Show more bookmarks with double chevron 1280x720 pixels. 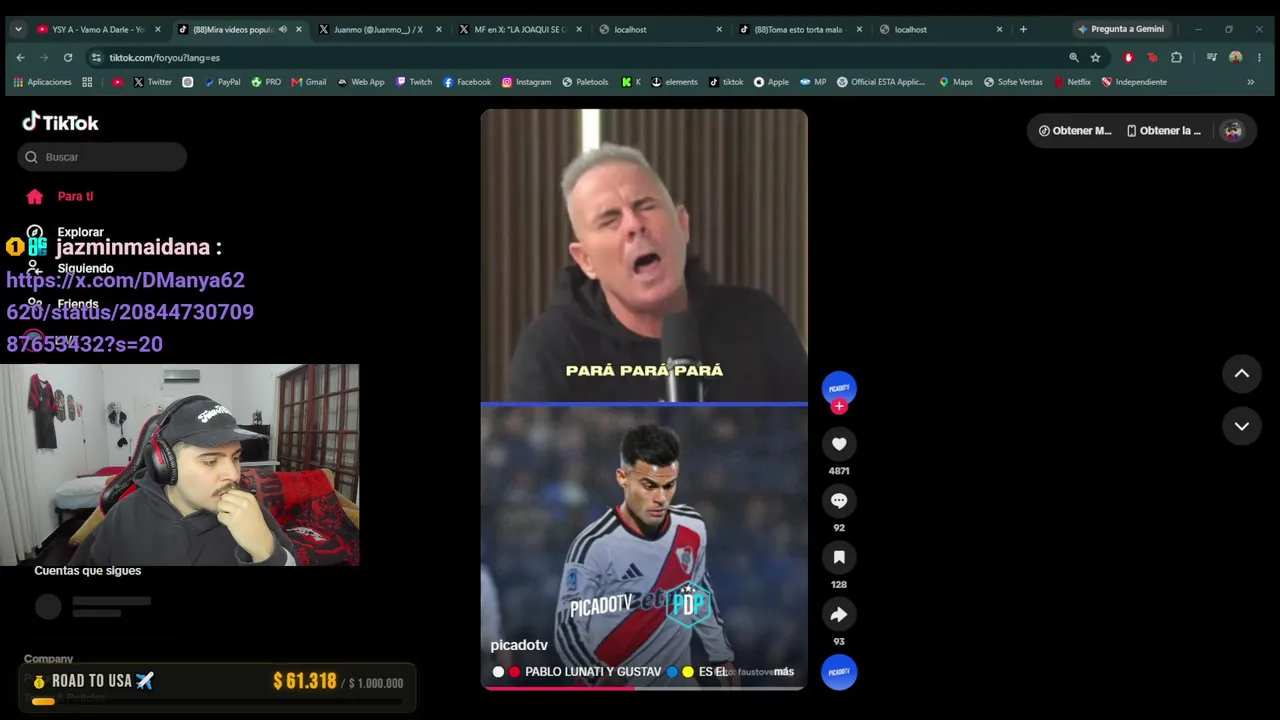(x=1250, y=82)
